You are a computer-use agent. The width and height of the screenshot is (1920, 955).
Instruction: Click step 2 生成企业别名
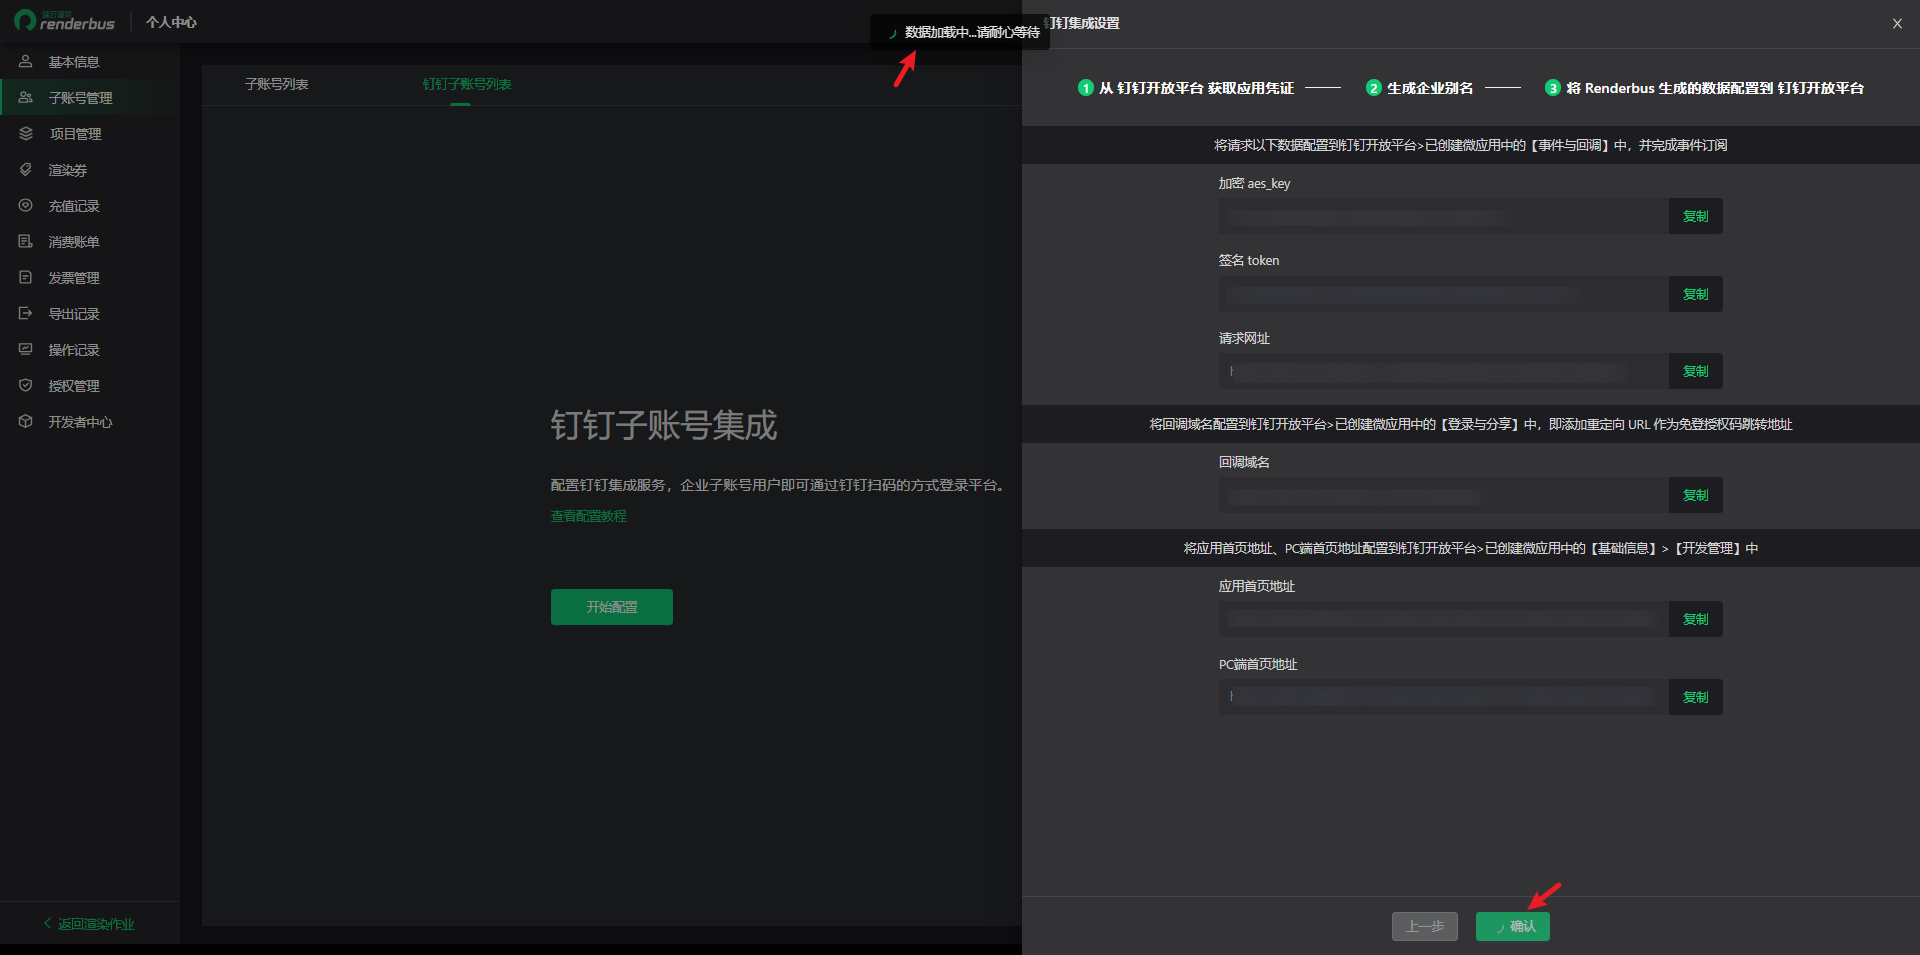pyautogui.click(x=1420, y=88)
